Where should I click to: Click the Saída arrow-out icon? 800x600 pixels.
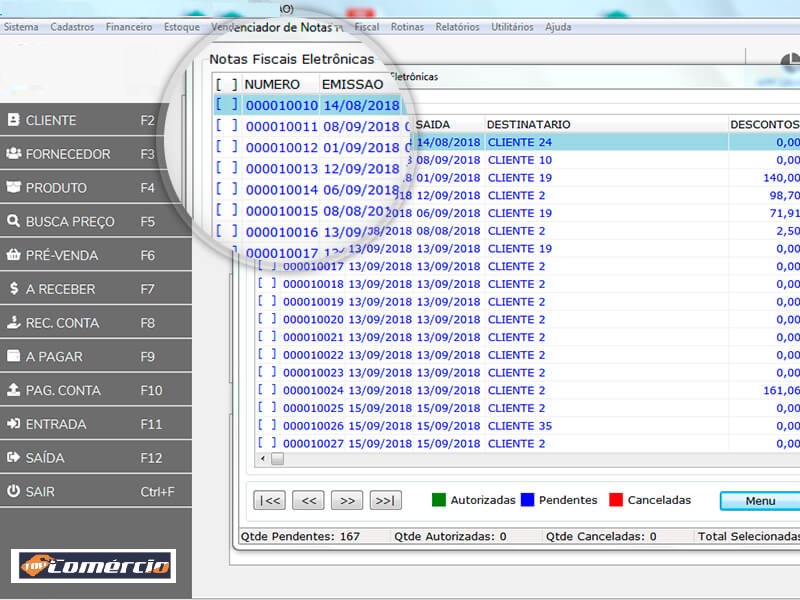pyautogui.click(x=14, y=457)
